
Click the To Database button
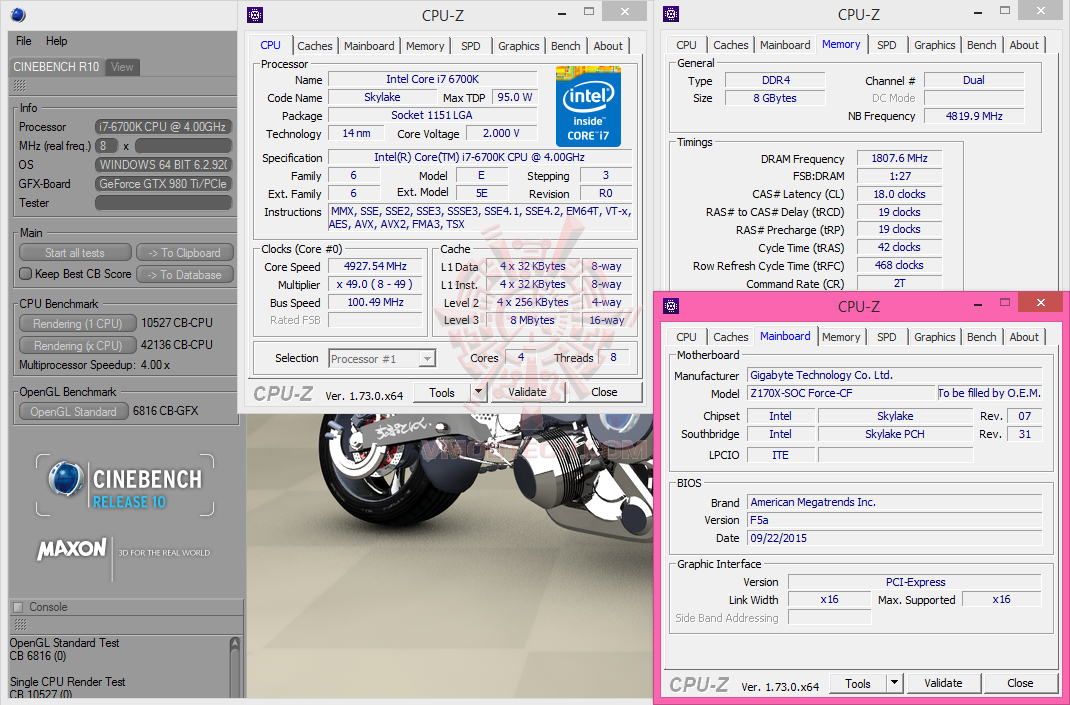[x=185, y=274]
